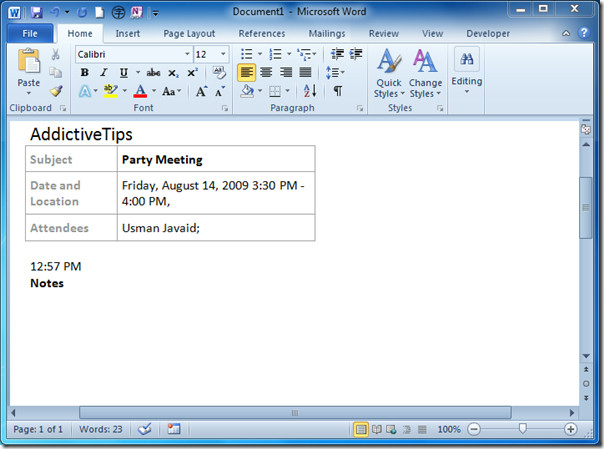Clear formatting with eraser icon

219,72
